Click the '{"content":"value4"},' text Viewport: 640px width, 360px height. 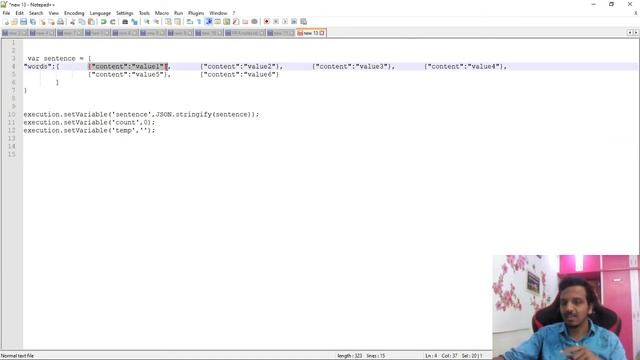click(x=466, y=67)
